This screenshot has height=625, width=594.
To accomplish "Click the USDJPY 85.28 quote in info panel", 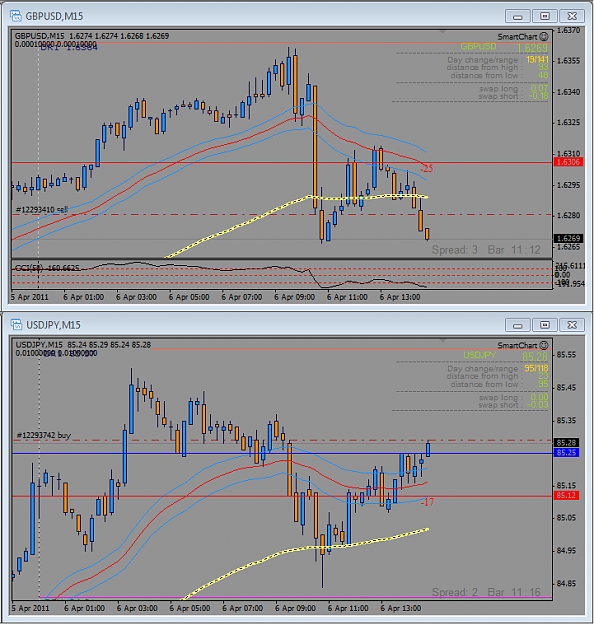I will [x=535, y=357].
